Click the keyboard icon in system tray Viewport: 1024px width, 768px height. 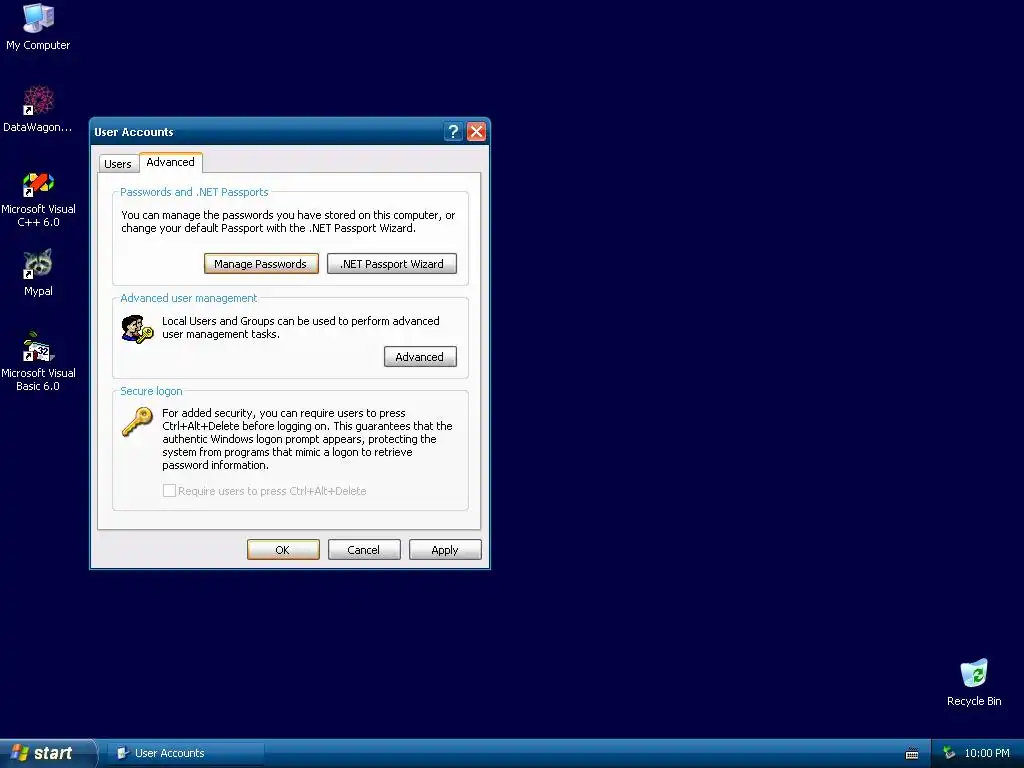tap(912, 754)
